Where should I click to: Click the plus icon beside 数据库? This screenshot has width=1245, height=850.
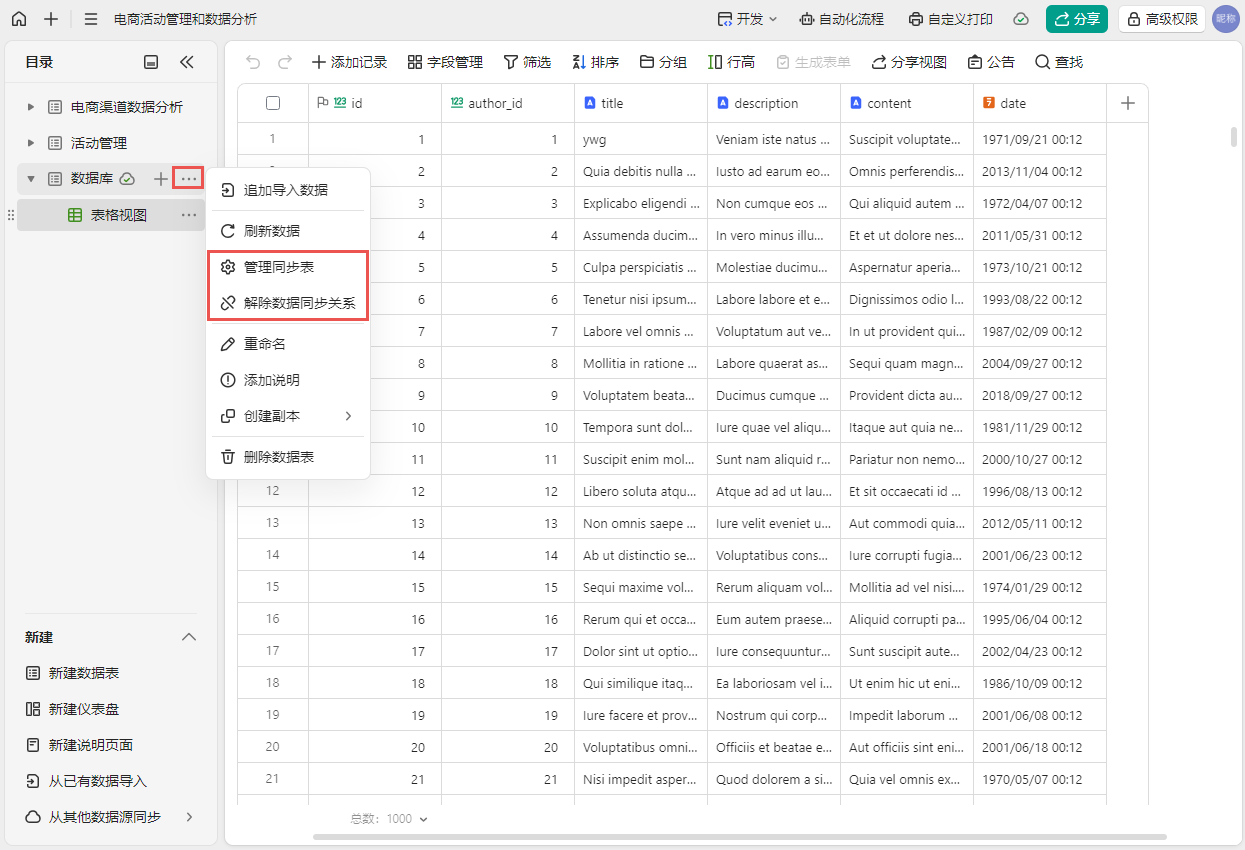coord(161,179)
